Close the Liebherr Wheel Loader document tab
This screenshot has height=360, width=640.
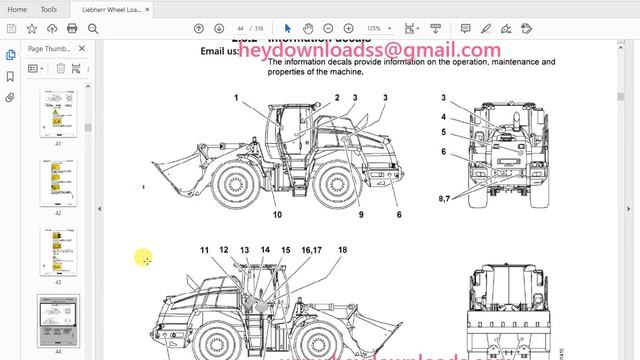[x=147, y=9]
